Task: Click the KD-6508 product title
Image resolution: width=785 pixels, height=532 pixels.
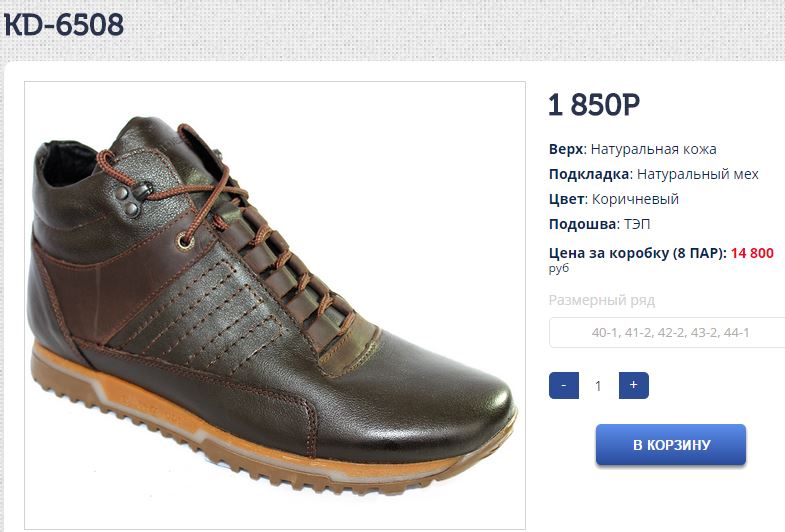Action: tap(64, 25)
